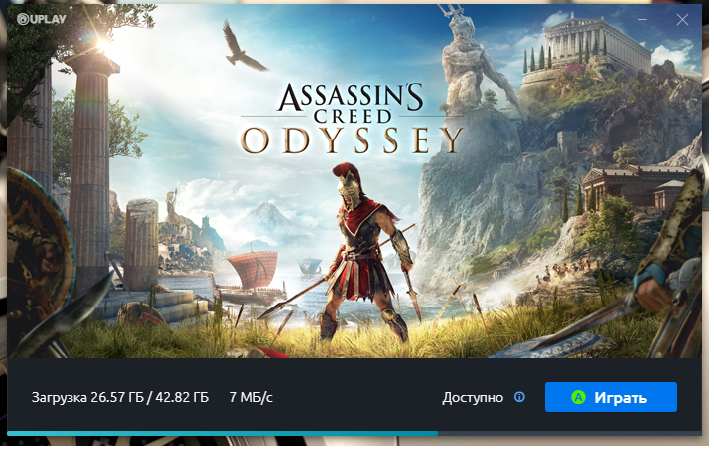Click the flying eagle in the artwork

[245, 47]
